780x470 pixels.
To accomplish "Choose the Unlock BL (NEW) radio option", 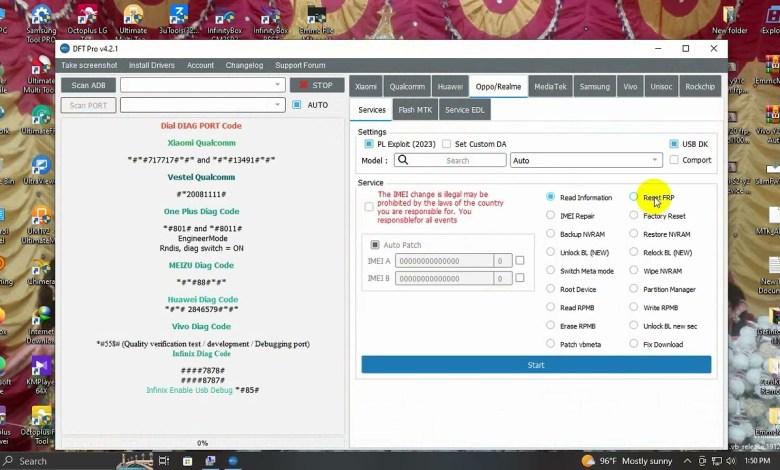I will (x=551, y=253).
